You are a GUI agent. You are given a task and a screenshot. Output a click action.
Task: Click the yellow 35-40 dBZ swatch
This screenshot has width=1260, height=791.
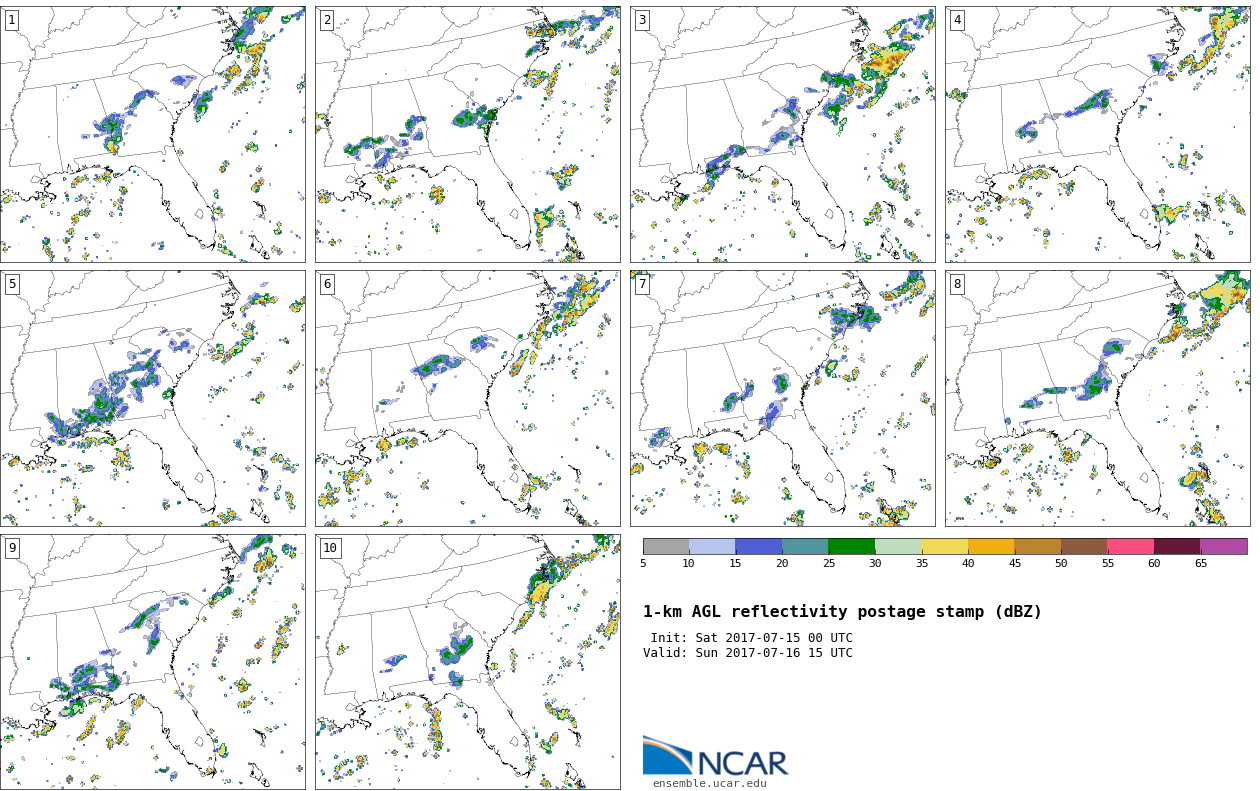point(945,546)
